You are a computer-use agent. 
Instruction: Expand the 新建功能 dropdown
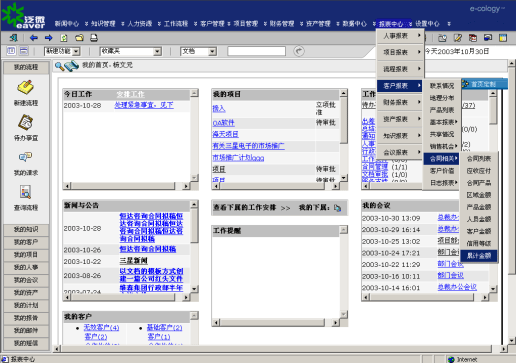point(62,51)
